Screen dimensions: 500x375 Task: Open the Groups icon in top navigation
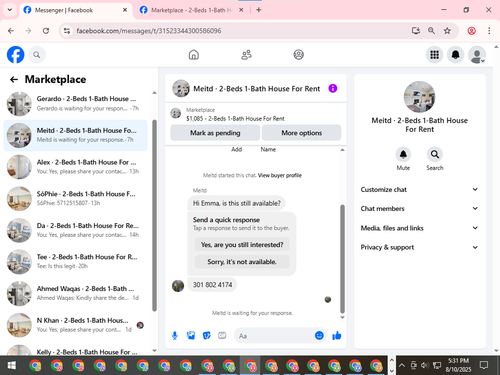(x=299, y=55)
